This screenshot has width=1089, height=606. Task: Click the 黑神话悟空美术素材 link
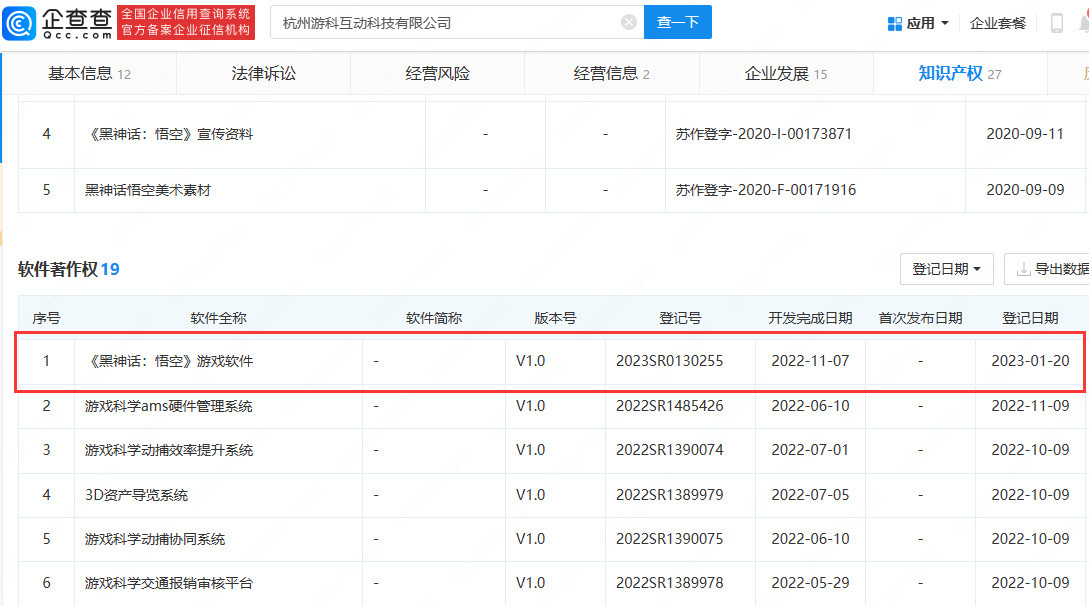pyautogui.click(x=147, y=190)
